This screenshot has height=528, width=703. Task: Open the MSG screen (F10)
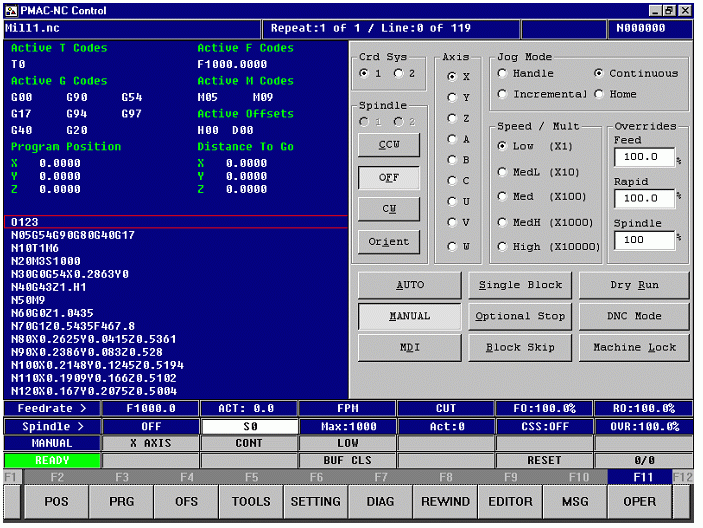click(x=575, y=502)
